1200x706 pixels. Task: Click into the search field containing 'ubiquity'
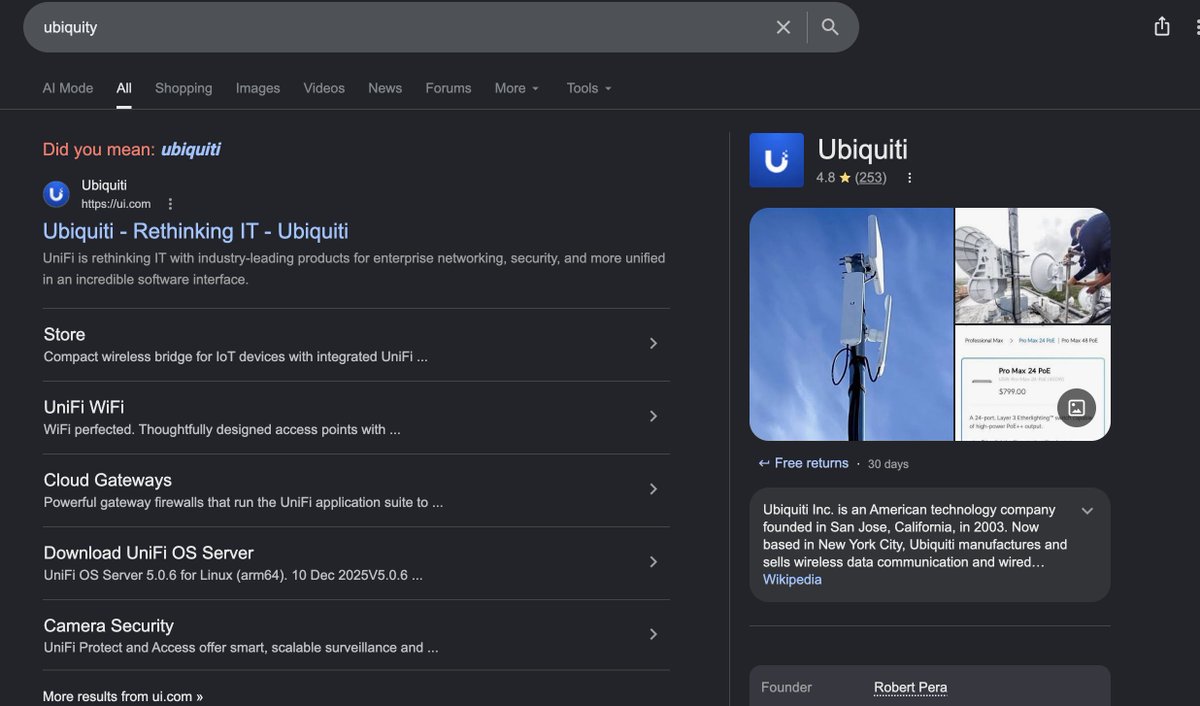(400, 27)
